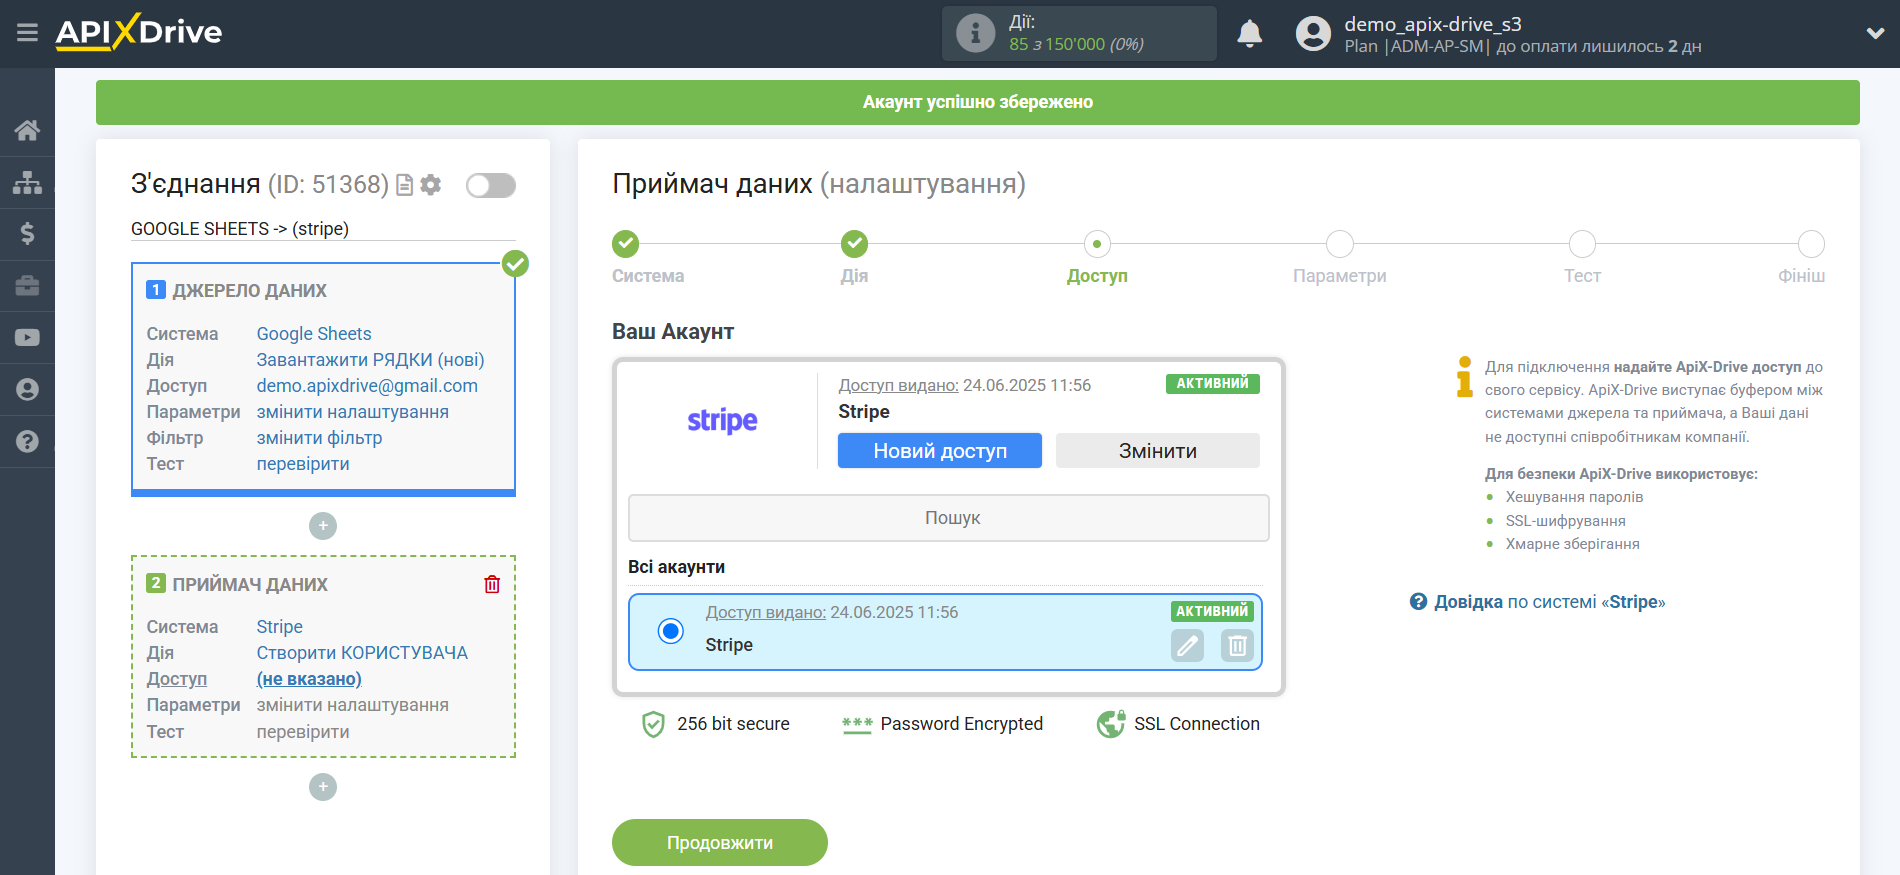Delete the data receiver block
Viewport: 1900px width, 875px height.
(x=492, y=584)
